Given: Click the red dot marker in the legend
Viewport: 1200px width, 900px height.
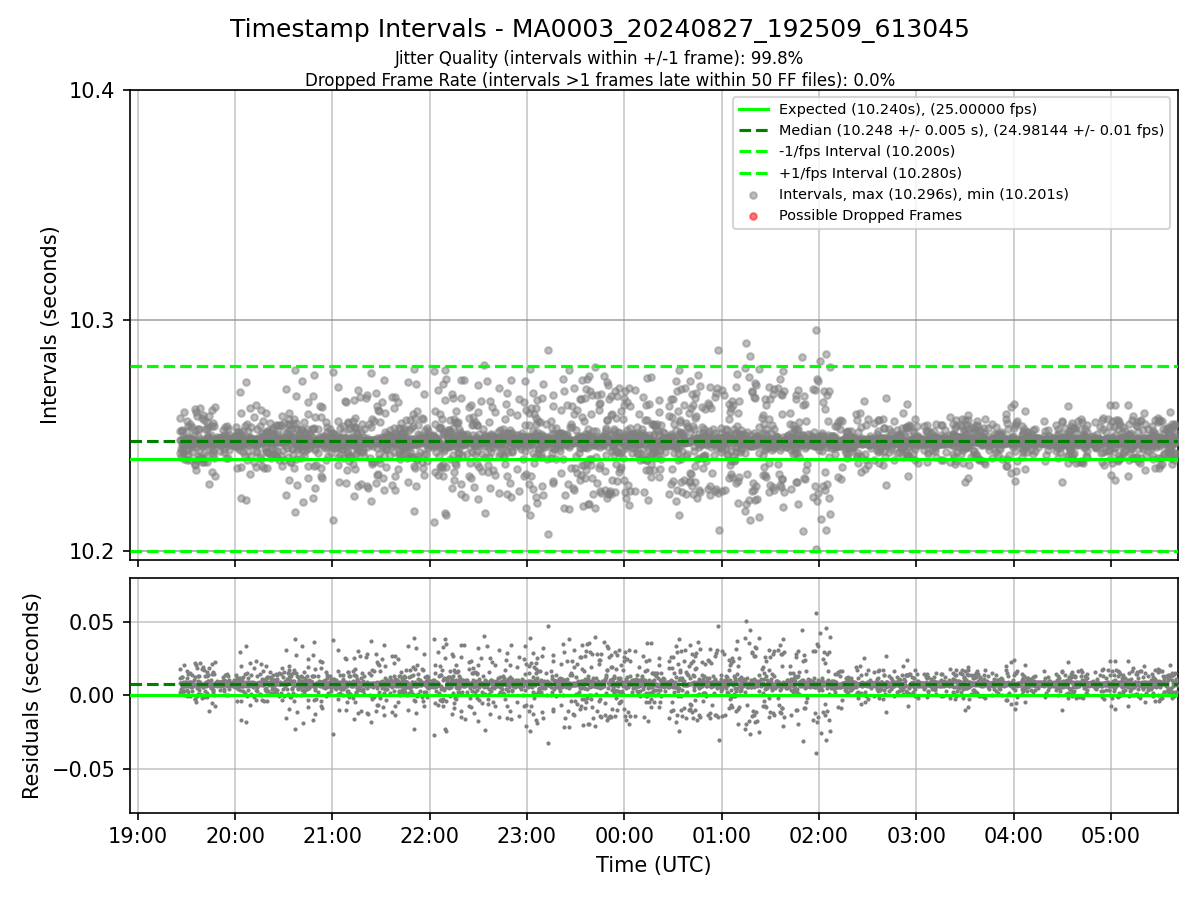Looking at the screenshot, I should tap(754, 216).
